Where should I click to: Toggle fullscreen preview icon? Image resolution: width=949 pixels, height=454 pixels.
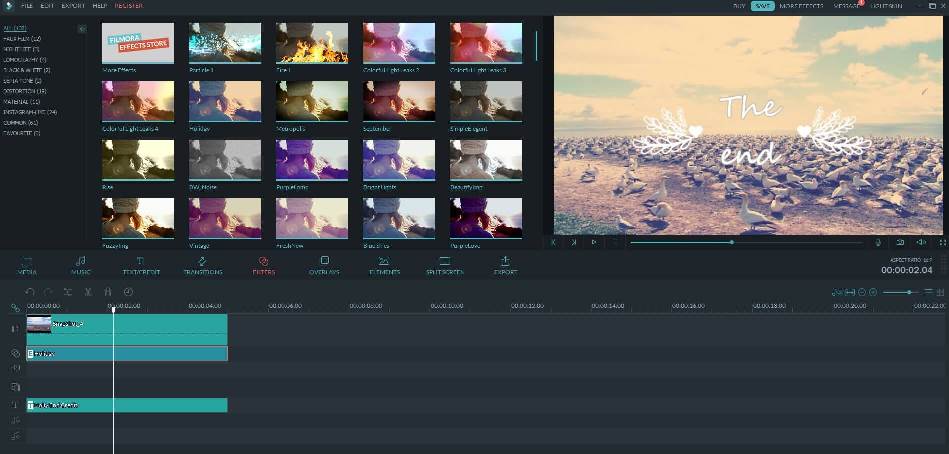coord(942,242)
